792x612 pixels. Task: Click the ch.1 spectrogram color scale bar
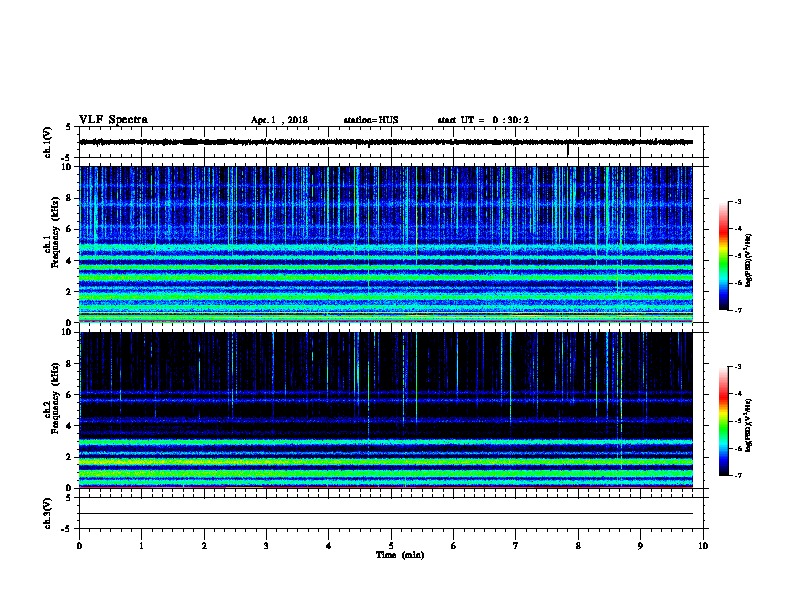(723, 256)
